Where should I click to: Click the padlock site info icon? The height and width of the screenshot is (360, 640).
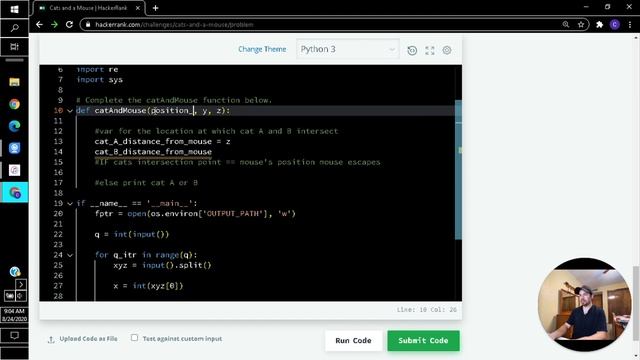click(x=88, y=24)
